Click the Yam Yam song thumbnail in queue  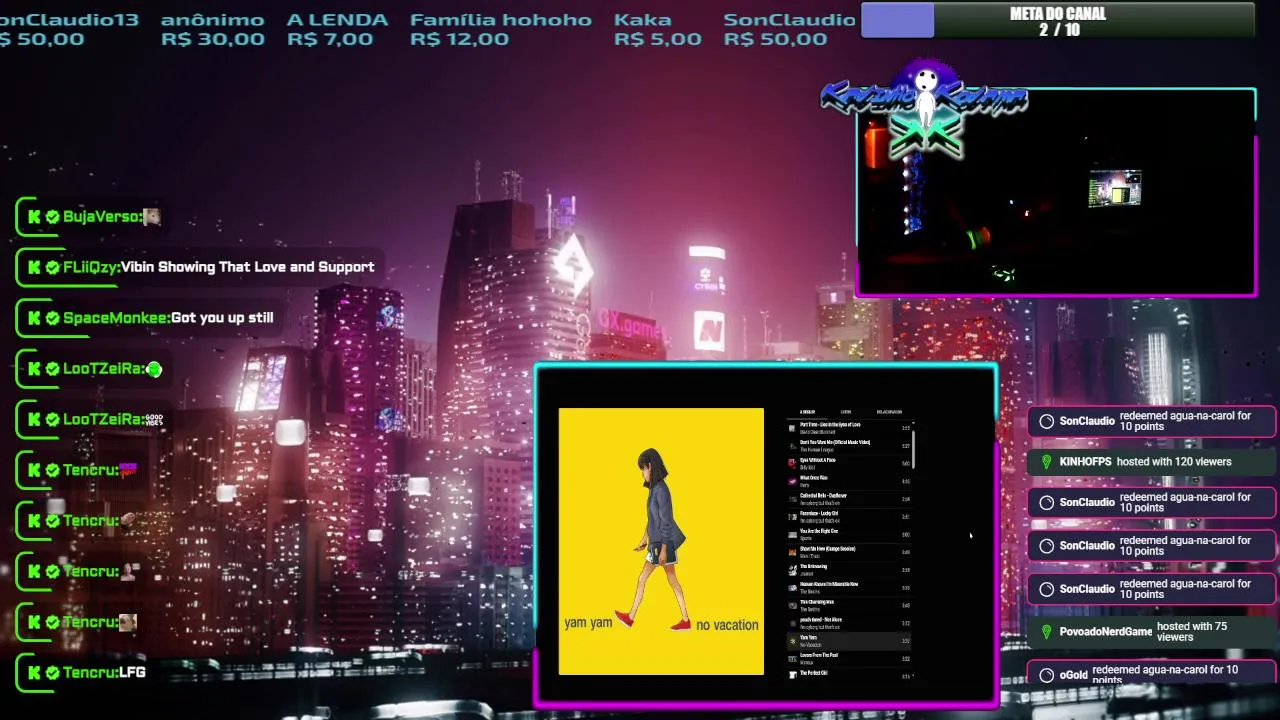tap(792, 640)
